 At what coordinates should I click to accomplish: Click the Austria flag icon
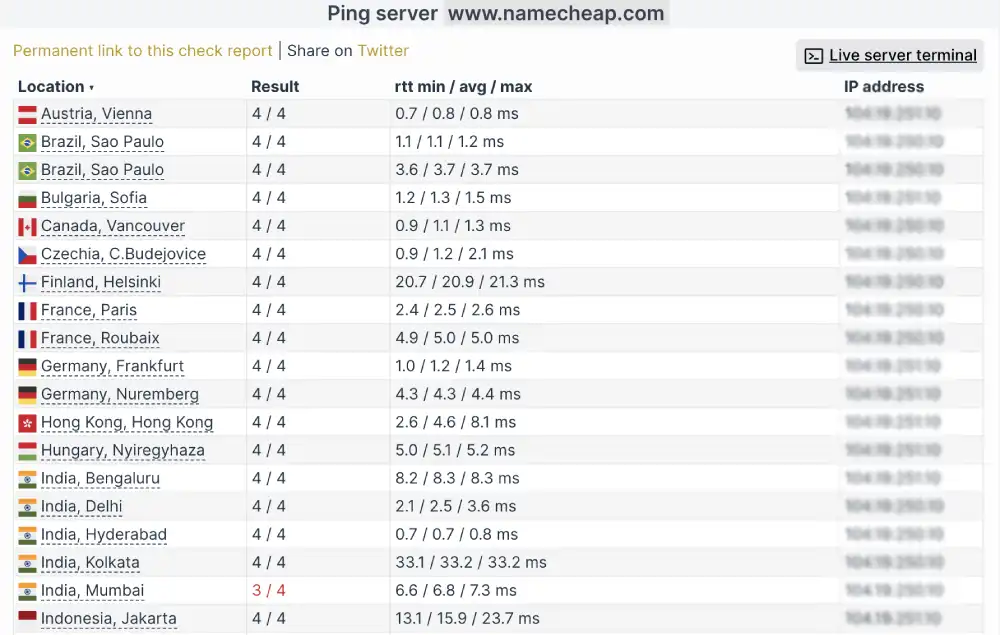pos(27,114)
